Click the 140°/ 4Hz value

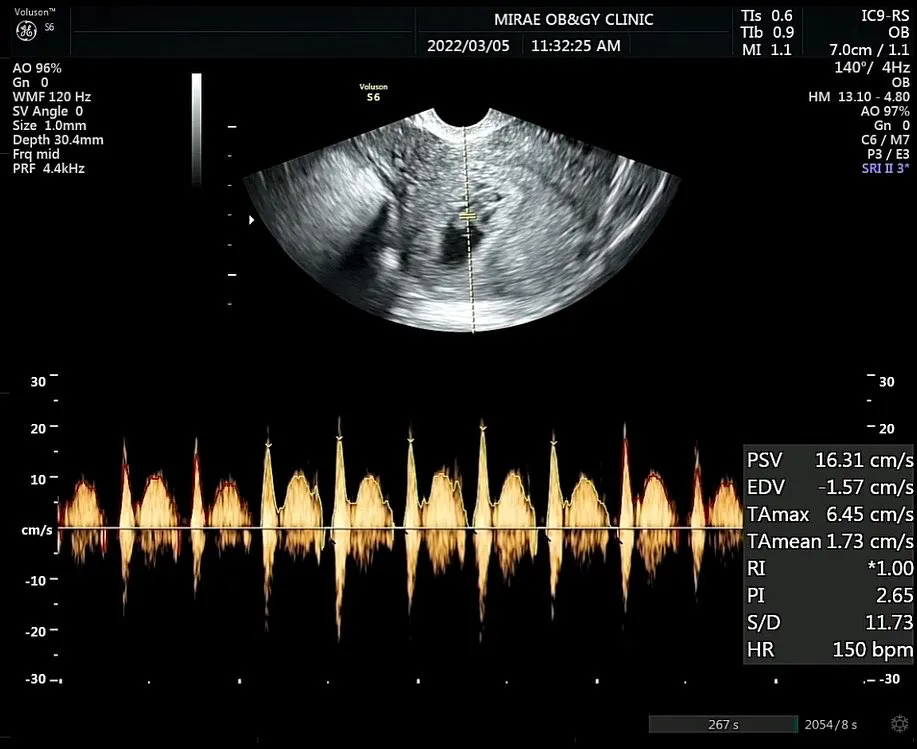[872, 67]
